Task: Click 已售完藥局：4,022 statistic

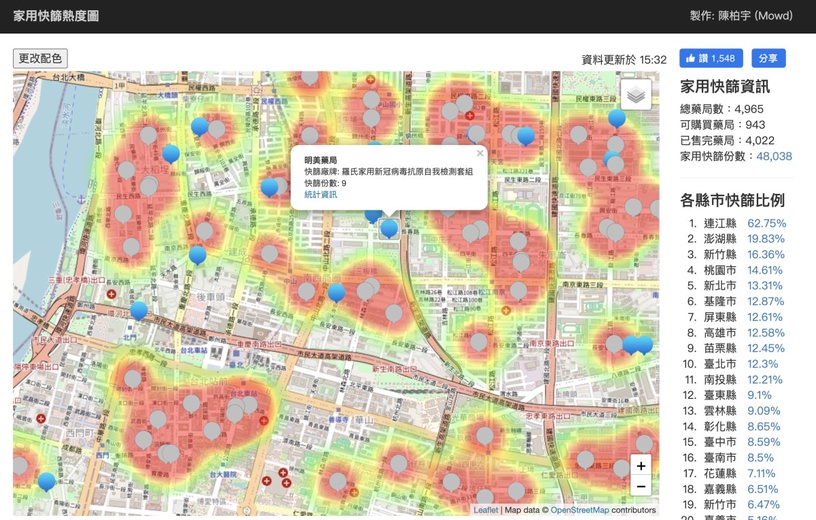Action: [727, 141]
